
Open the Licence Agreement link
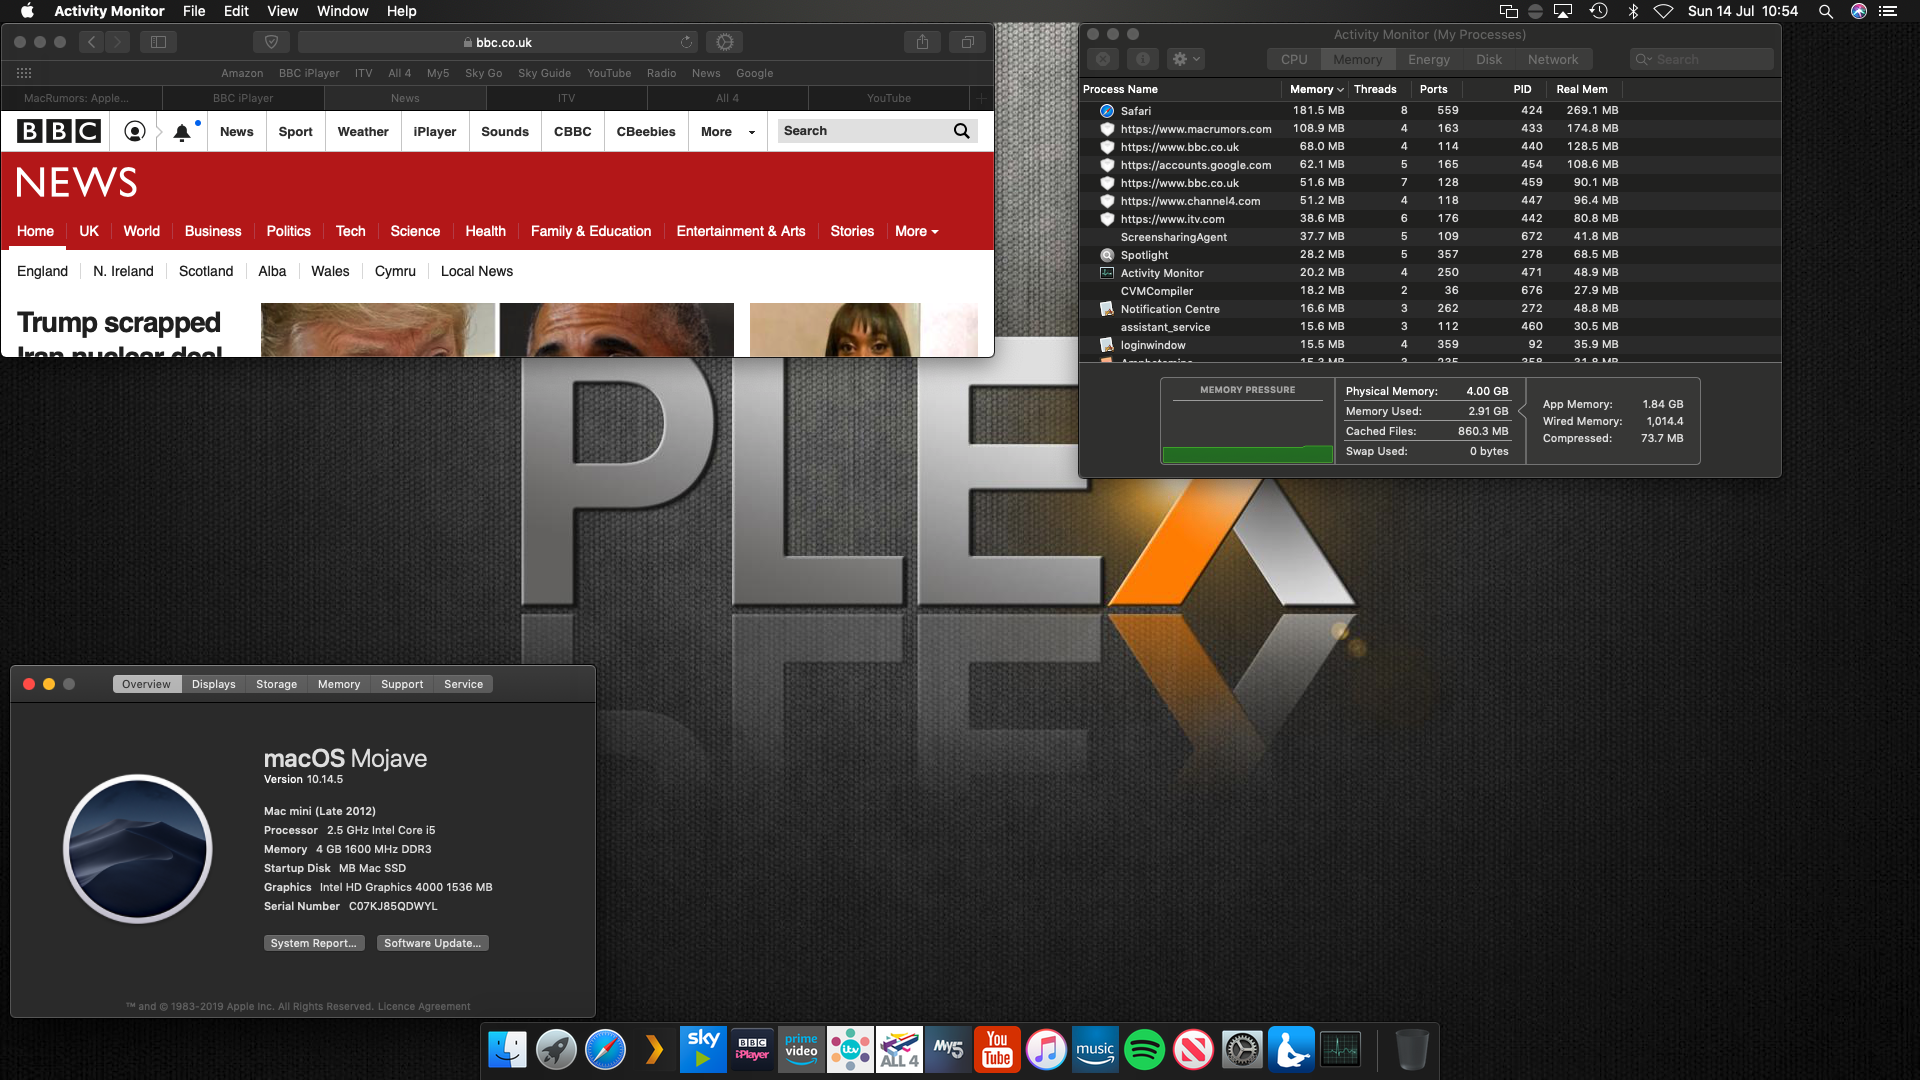click(424, 1007)
